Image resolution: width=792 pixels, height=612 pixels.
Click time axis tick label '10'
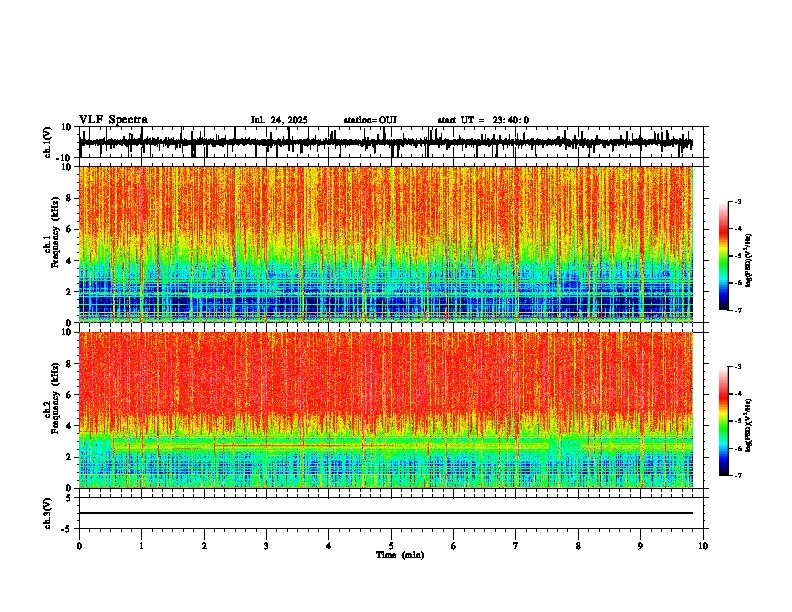[703, 545]
